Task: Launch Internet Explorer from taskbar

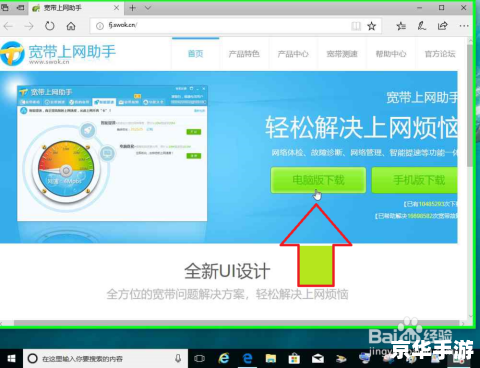Action: tap(224, 359)
